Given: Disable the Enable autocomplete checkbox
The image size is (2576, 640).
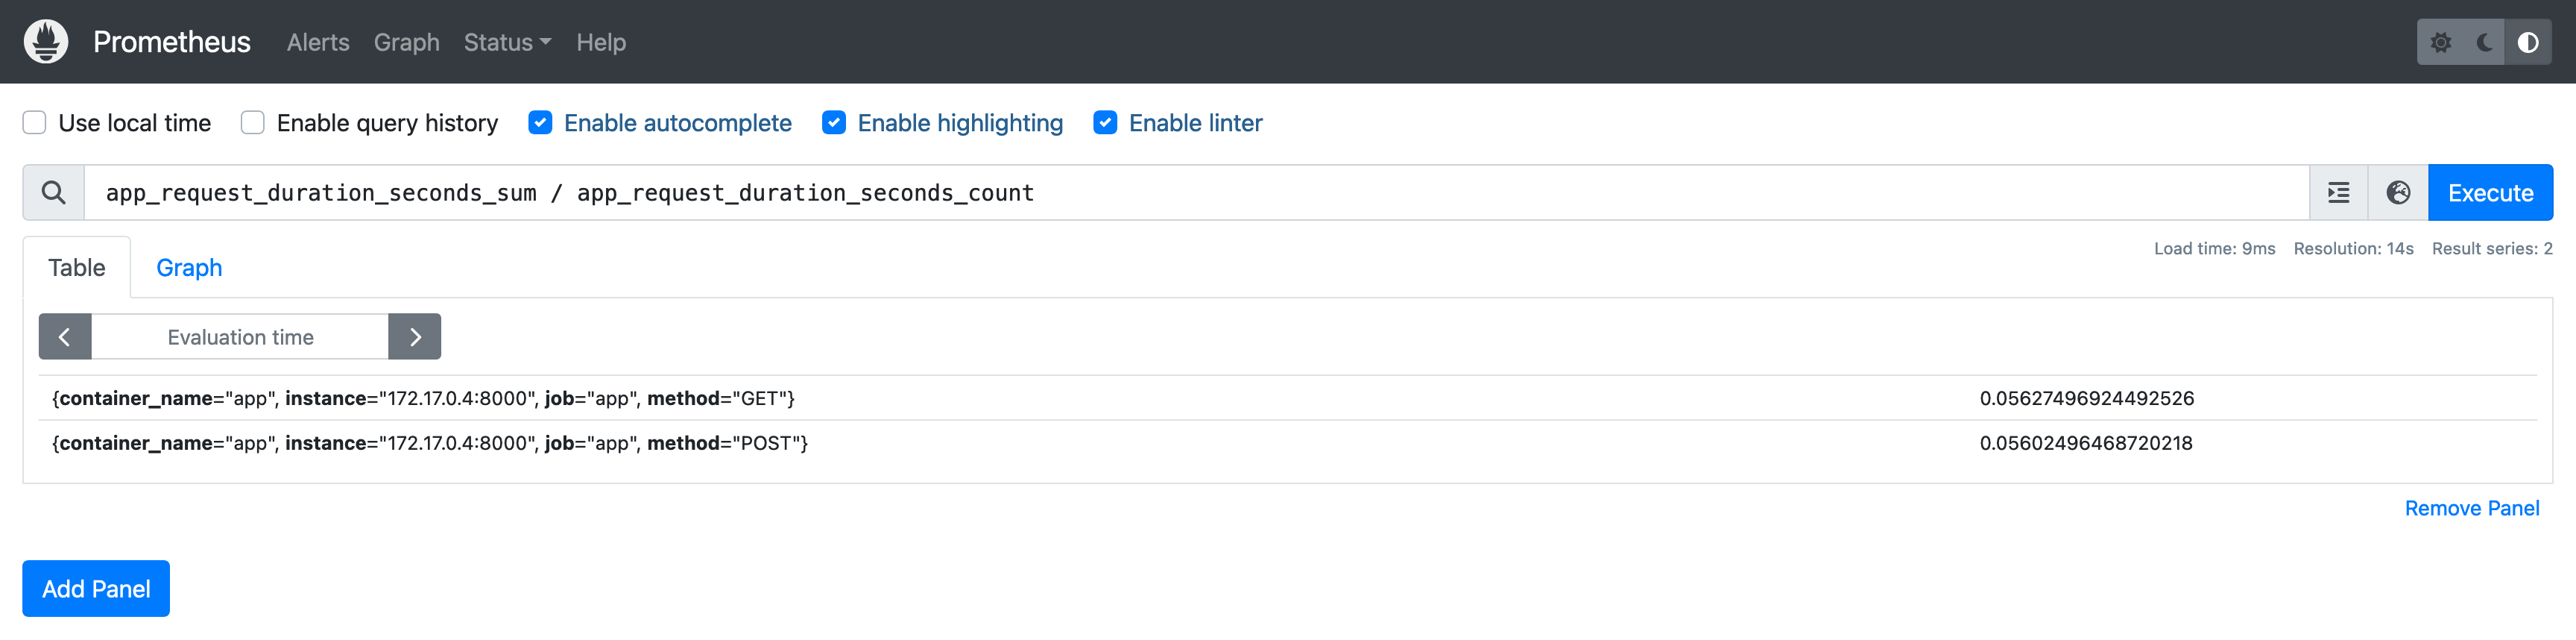Looking at the screenshot, I should [540, 123].
